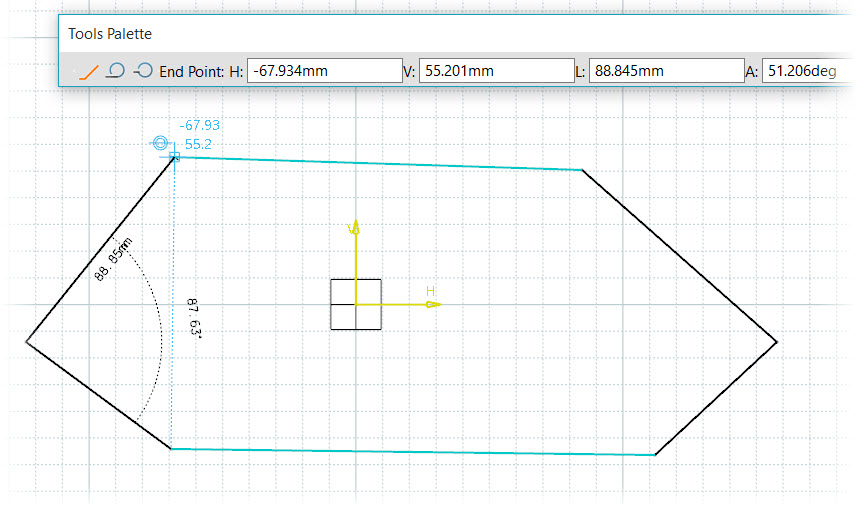Click the leftmost vertex of the profile
The height and width of the screenshot is (507, 856).
26,341
